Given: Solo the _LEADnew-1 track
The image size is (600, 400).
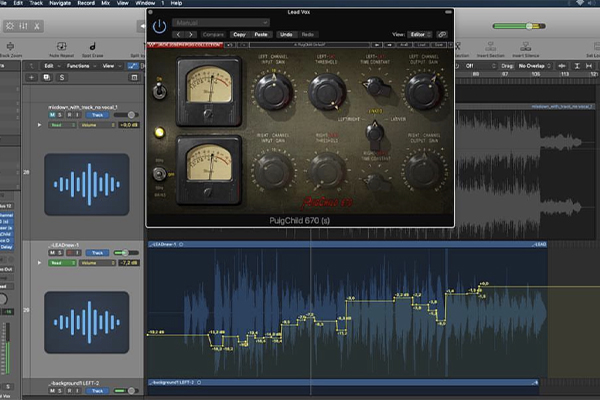Looking at the screenshot, I should pyautogui.click(x=60, y=253).
